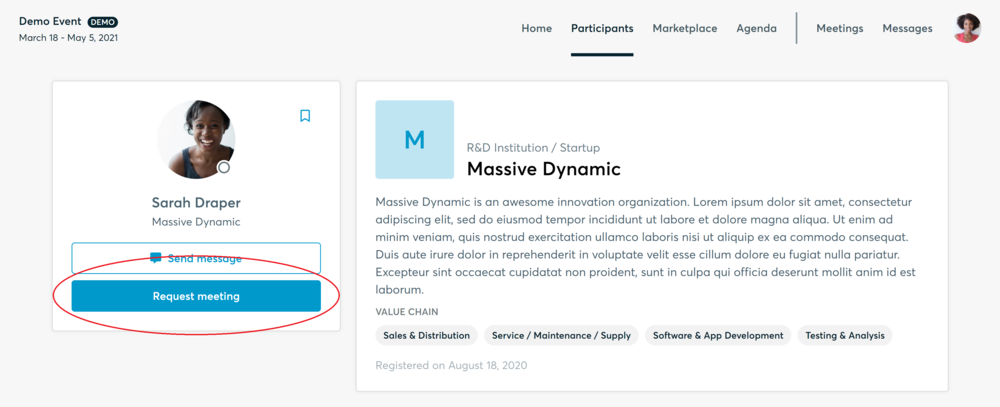Open the user avatar menu in top right

[967, 28]
